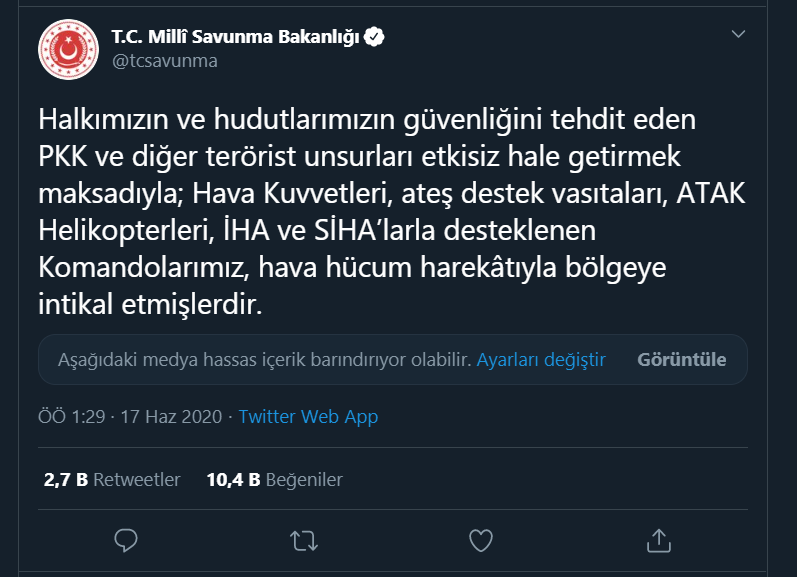797x577 pixels.
Task: Like the tweet with heart icon
Action: (x=481, y=540)
